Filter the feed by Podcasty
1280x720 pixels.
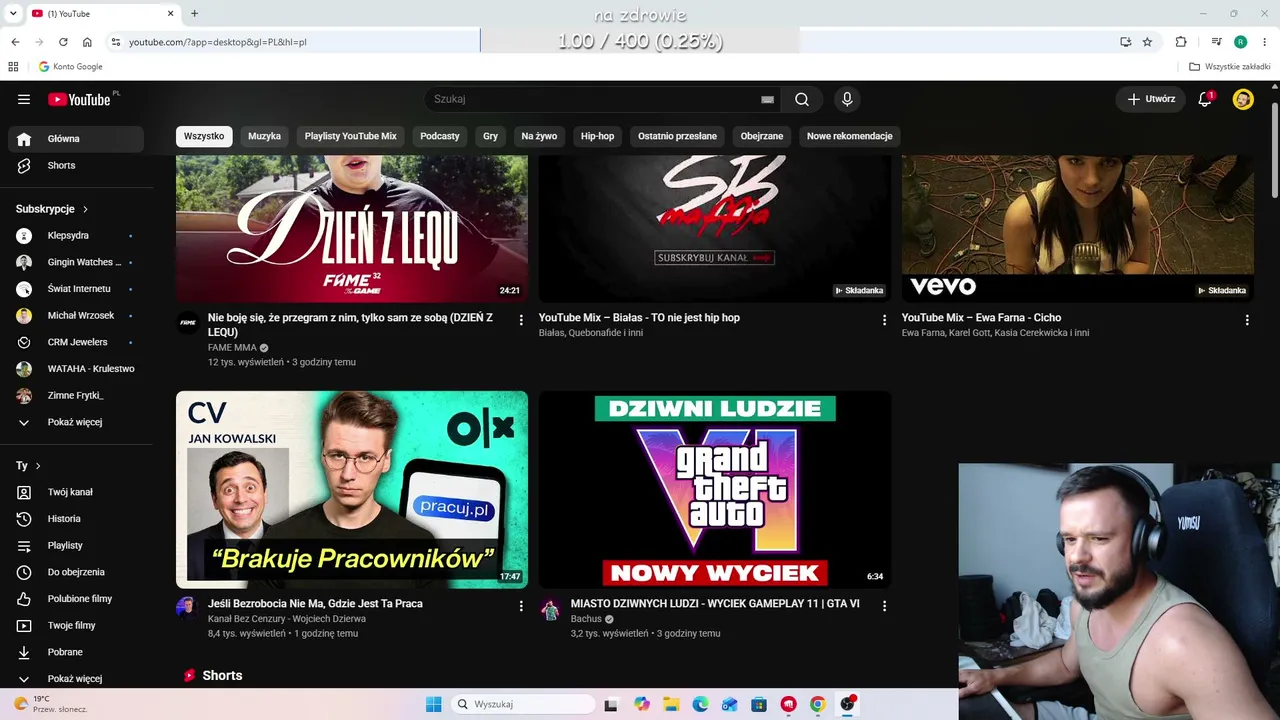click(x=440, y=136)
